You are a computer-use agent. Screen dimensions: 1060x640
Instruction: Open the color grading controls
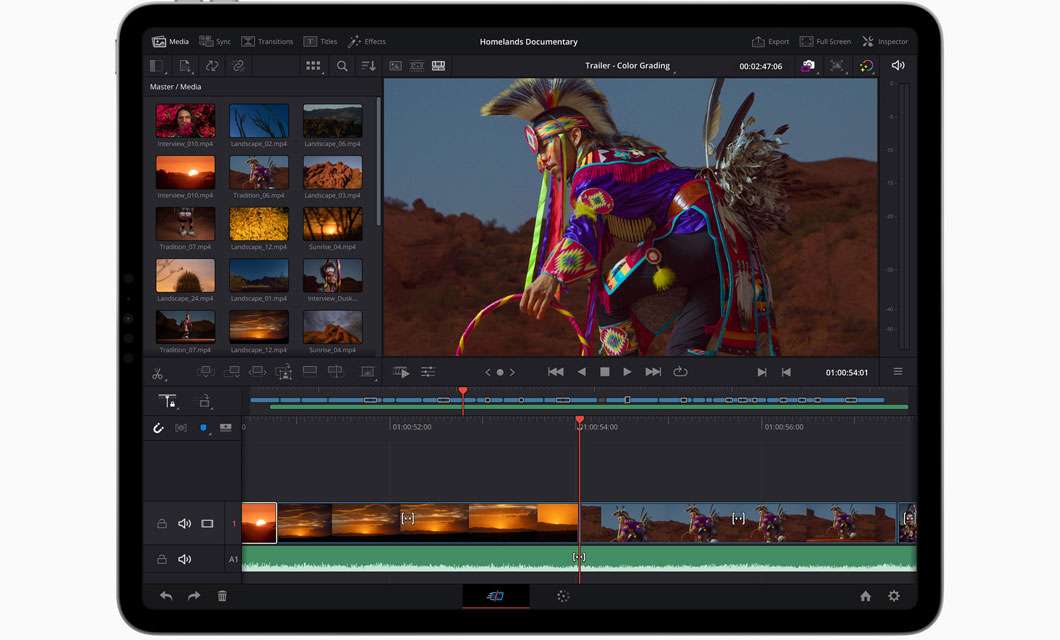point(866,65)
